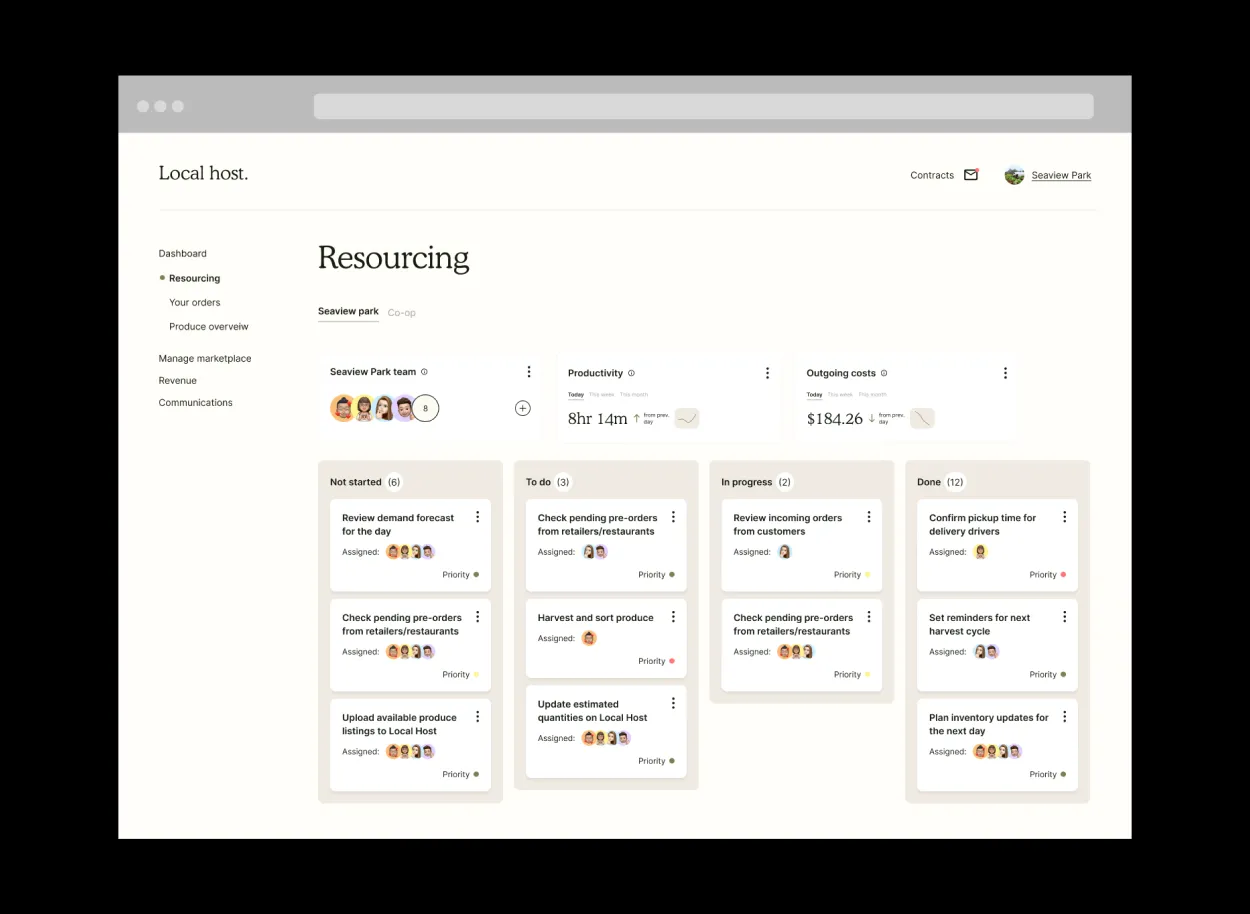This screenshot has width=1250, height=914.
Task: Show info tooltip beside Seaview Park team
Action: [424, 372]
